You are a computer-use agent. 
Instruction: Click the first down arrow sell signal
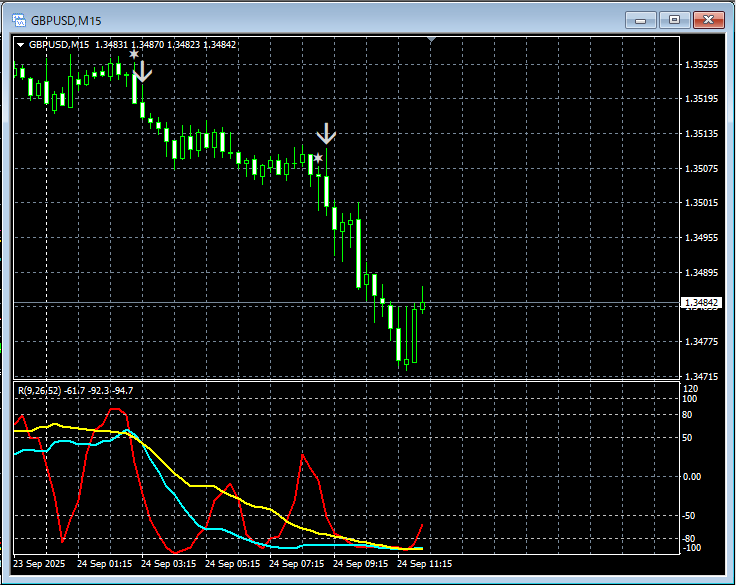pyautogui.click(x=143, y=71)
